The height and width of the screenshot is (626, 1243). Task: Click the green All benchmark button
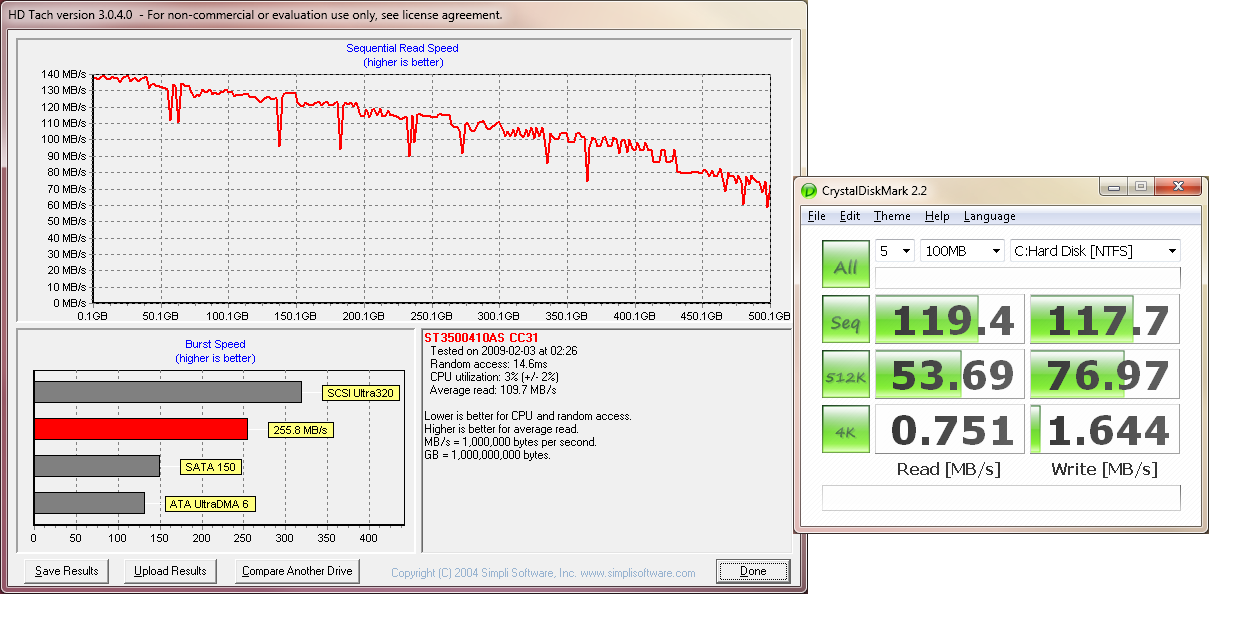(846, 265)
